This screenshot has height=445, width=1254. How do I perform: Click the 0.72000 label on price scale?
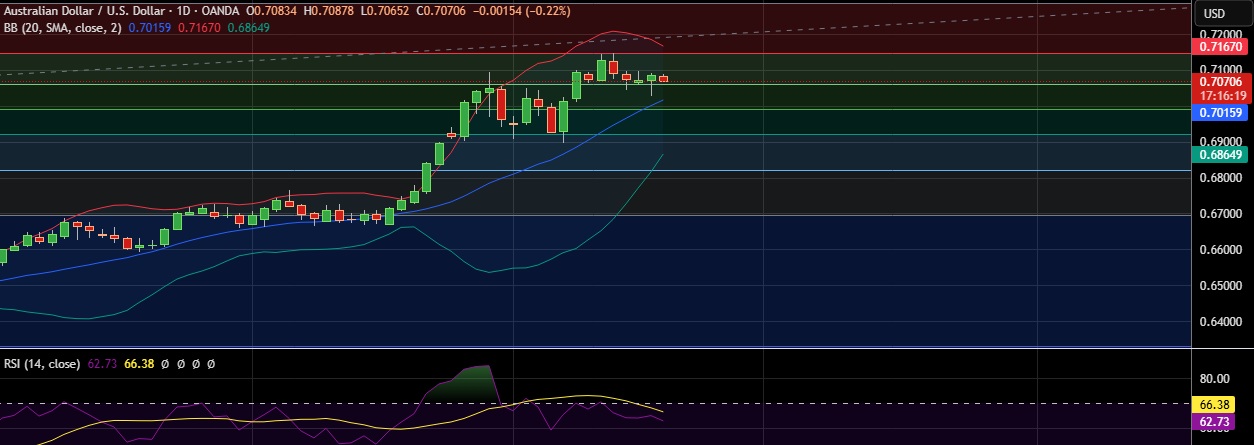(x=1219, y=33)
